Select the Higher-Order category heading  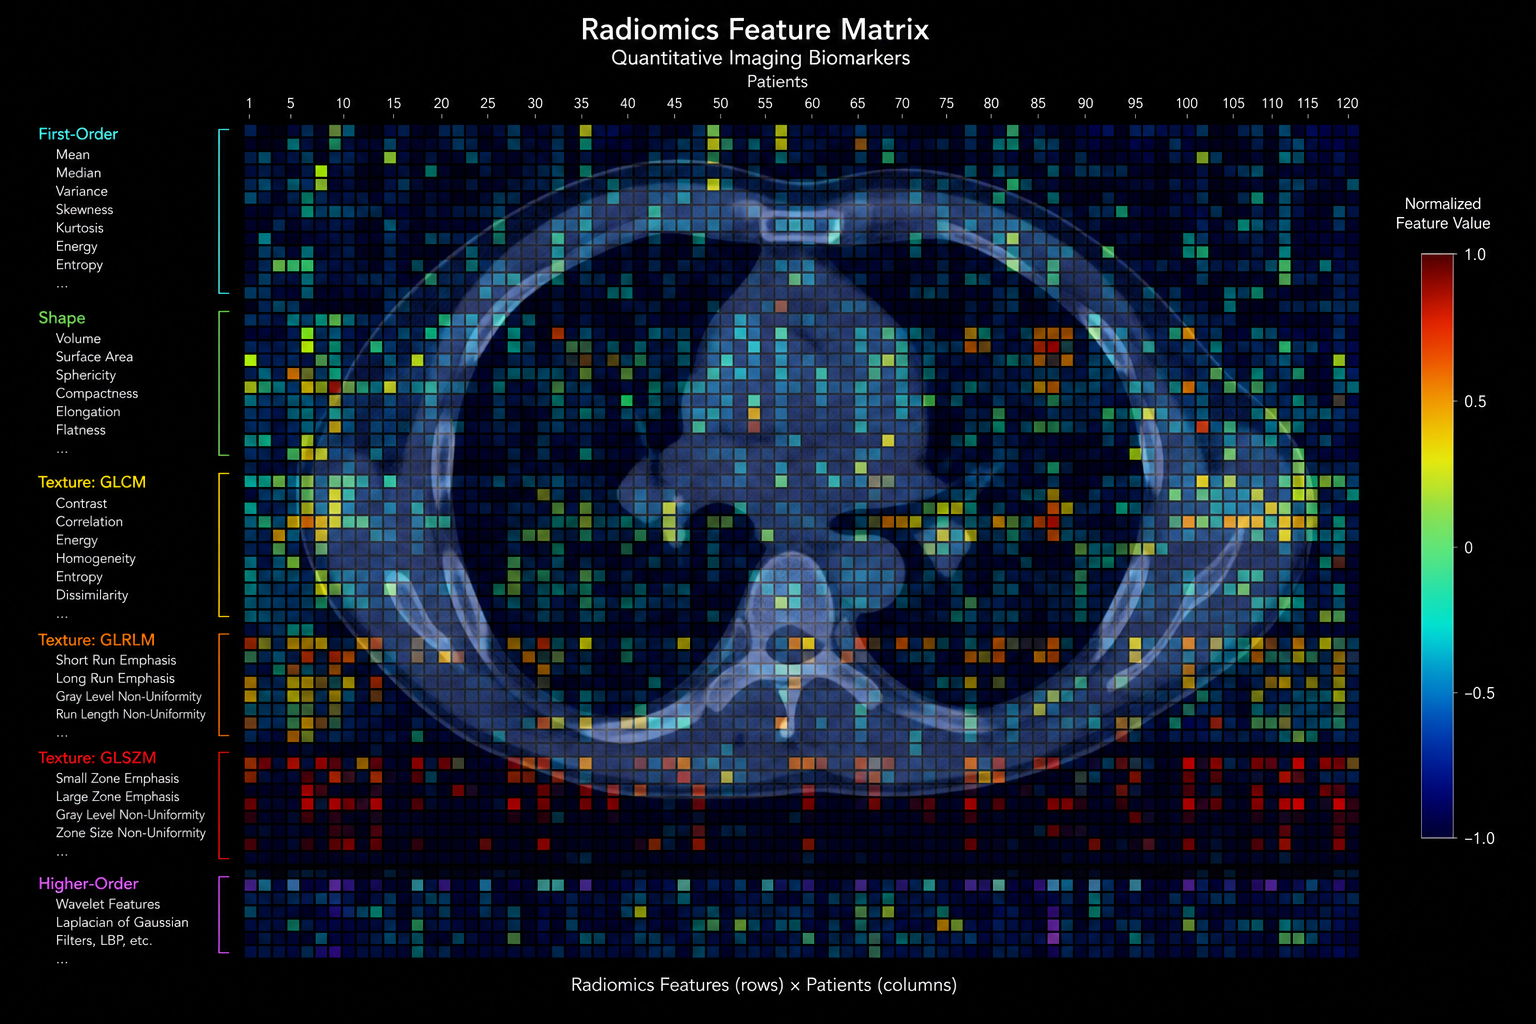coord(88,884)
